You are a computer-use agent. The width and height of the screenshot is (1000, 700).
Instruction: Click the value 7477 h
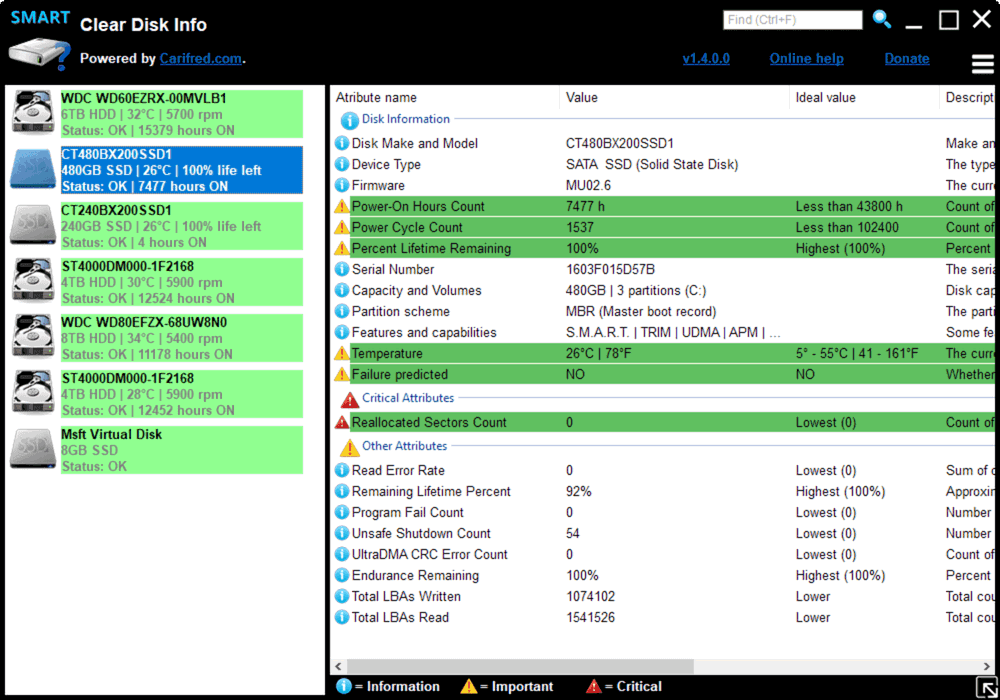pos(585,207)
